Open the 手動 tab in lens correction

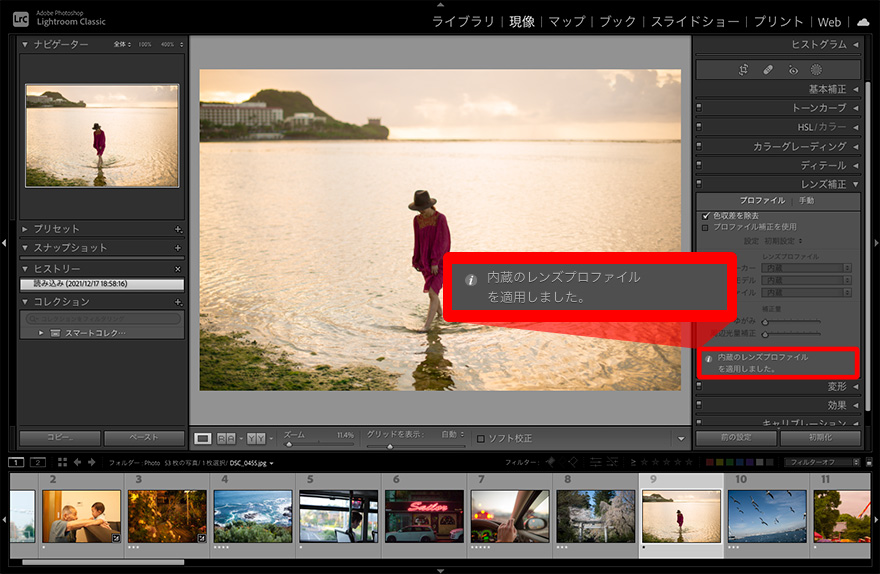pyautogui.click(x=806, y=201)
